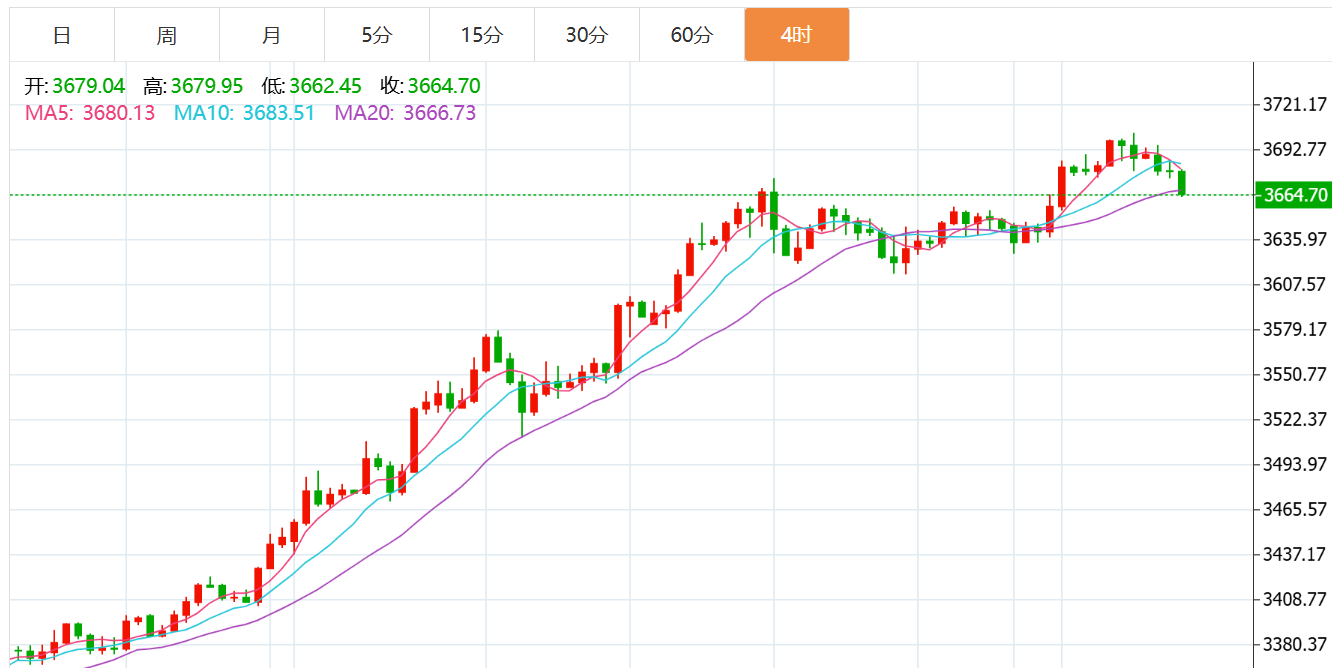The image size is (1332, 668).
Task: Click the opening price 3679.04
Action: tap(88, 86)
